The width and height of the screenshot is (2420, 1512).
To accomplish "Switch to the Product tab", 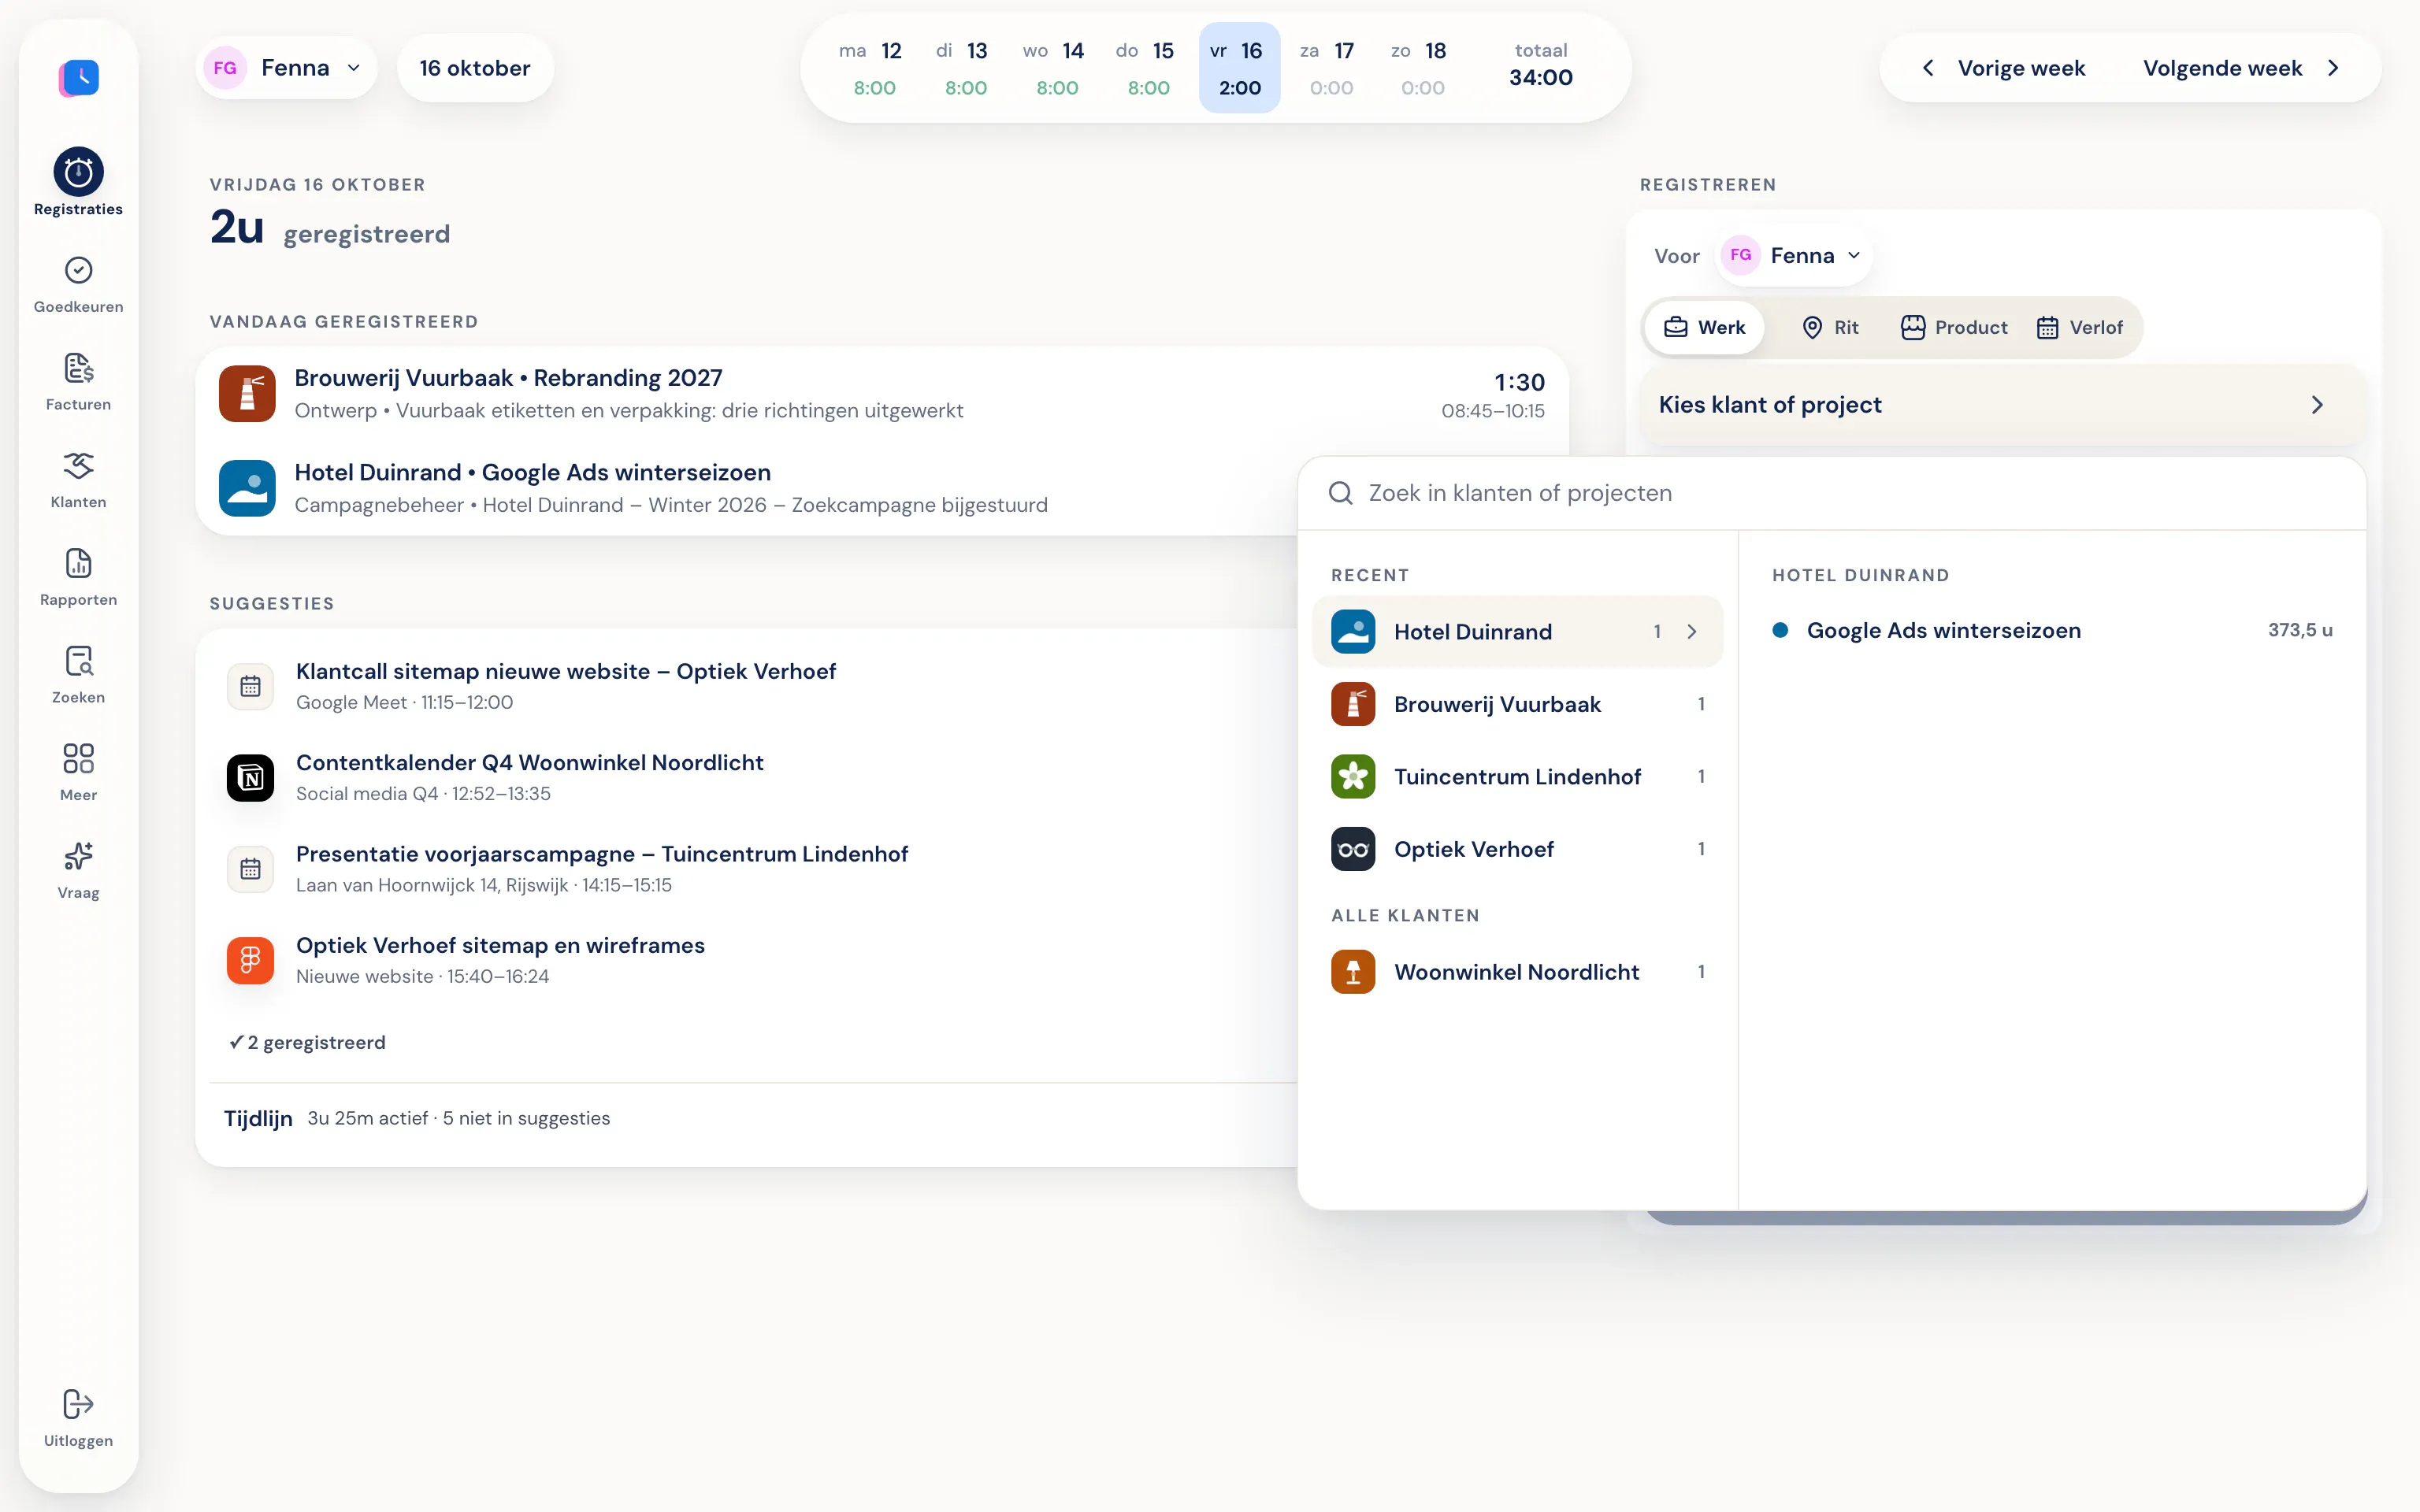I will tap(1954, 328).
